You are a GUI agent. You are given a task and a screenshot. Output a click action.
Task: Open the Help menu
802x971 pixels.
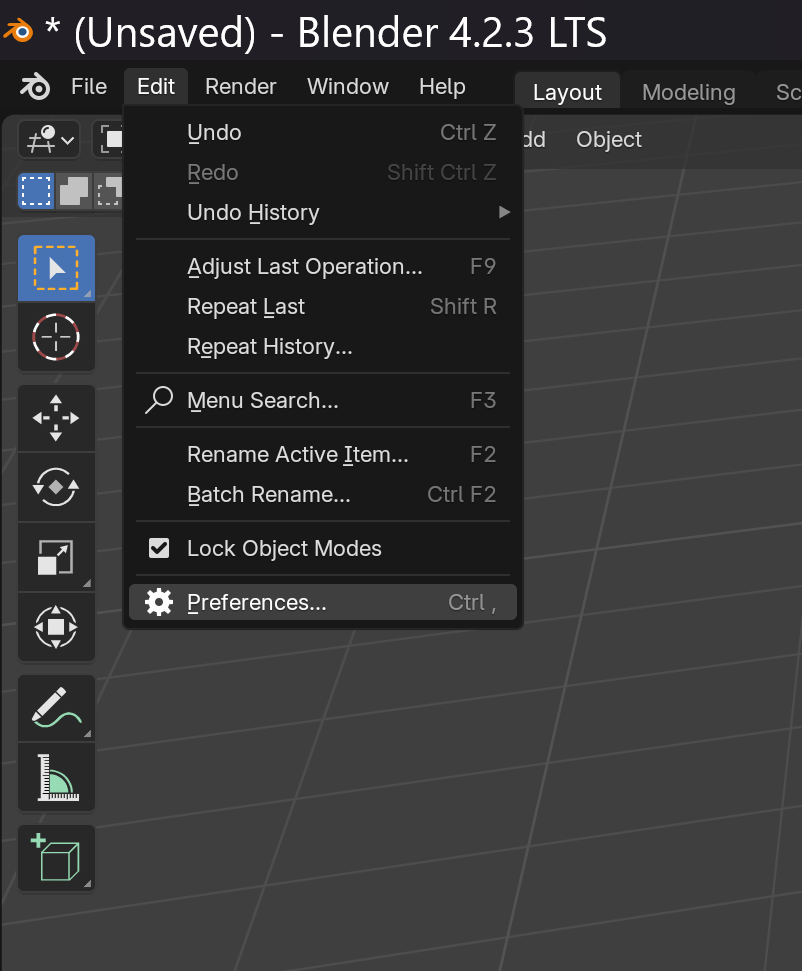coord(442,87)
